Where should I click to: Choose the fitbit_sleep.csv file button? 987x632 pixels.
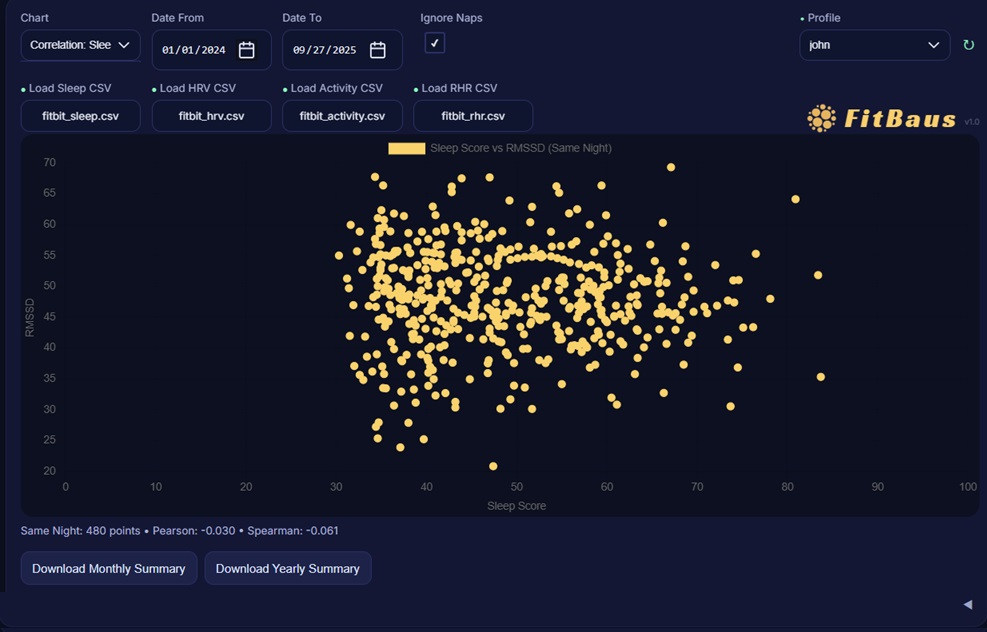[x=81, y=116]
